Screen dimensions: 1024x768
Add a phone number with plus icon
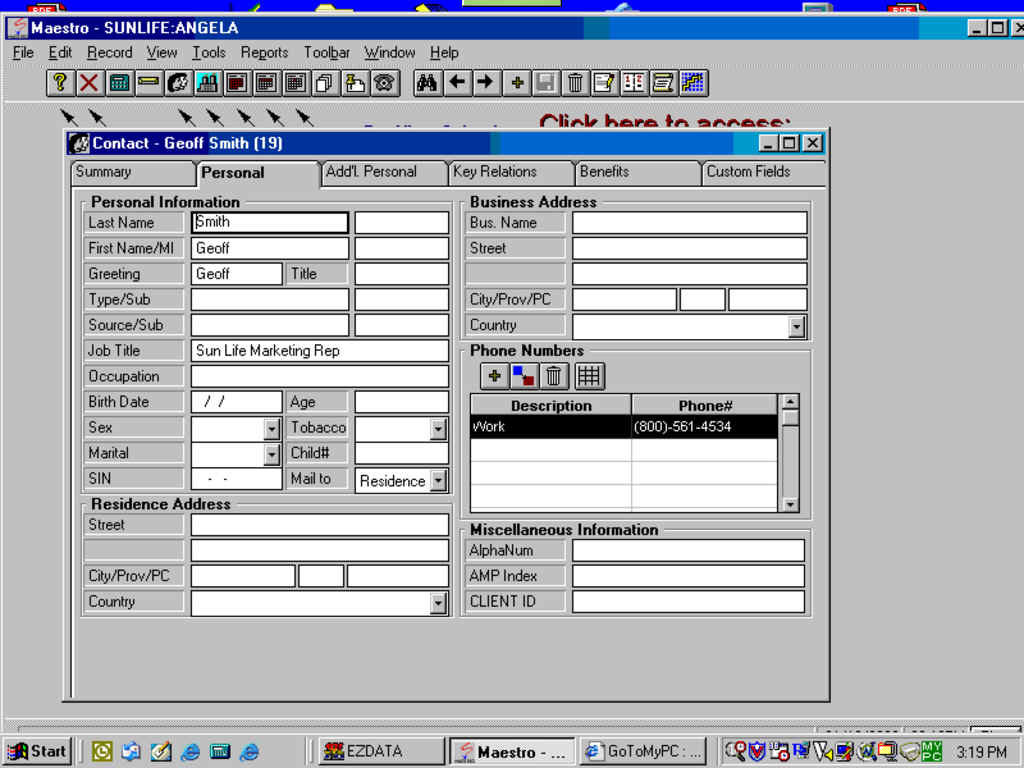[x=494, y=376]
